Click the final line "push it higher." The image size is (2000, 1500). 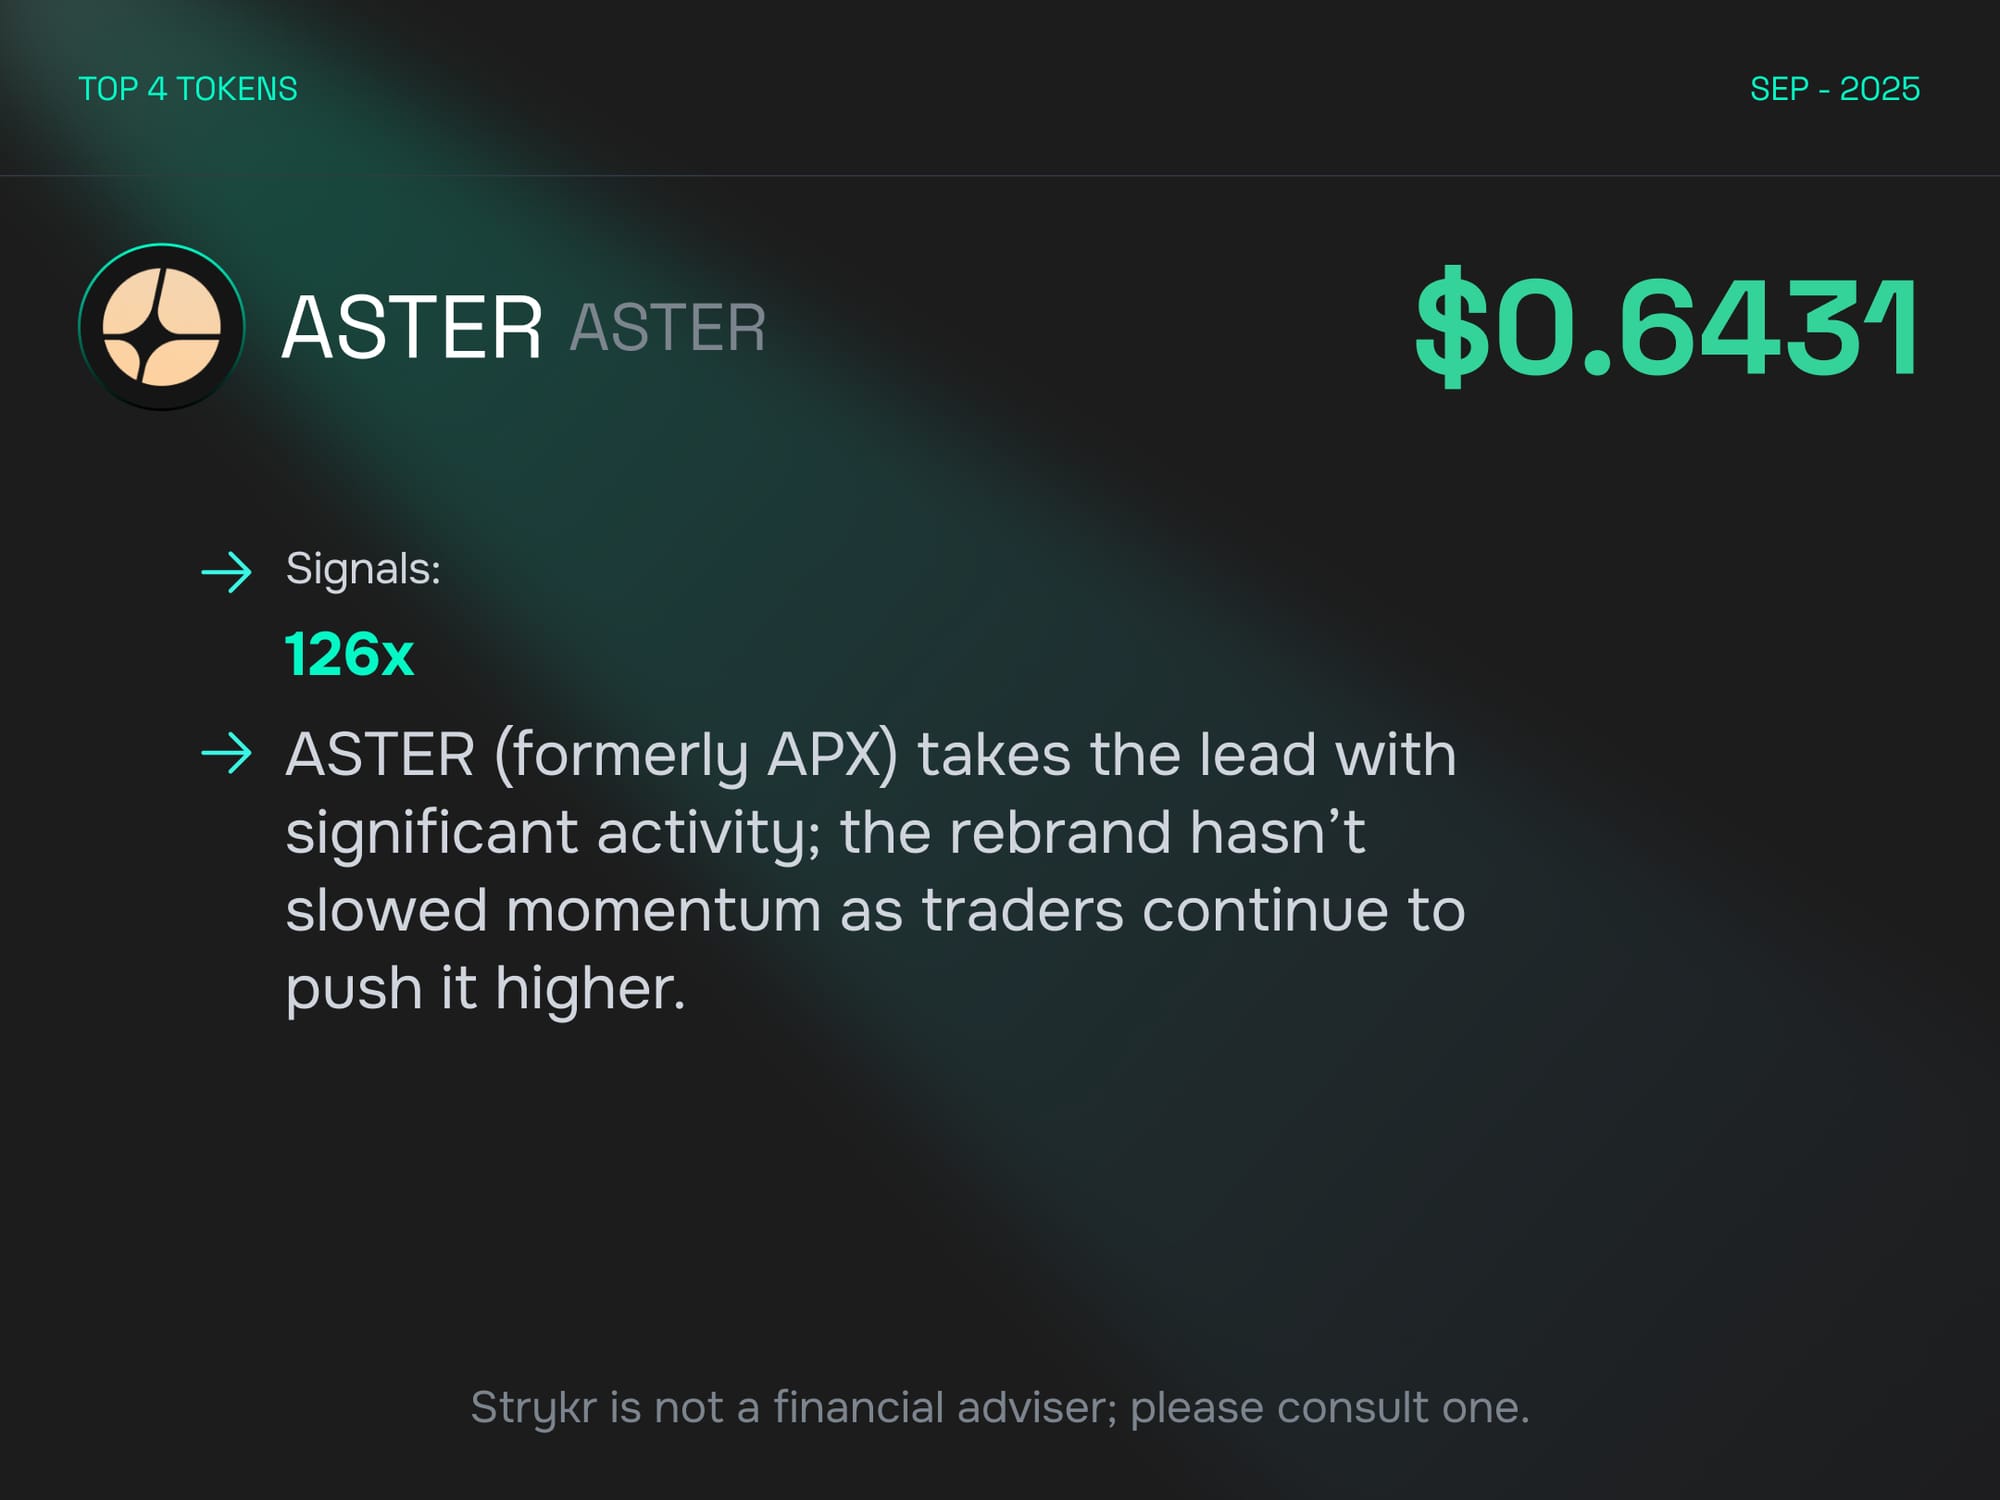(x=485, y=988)
